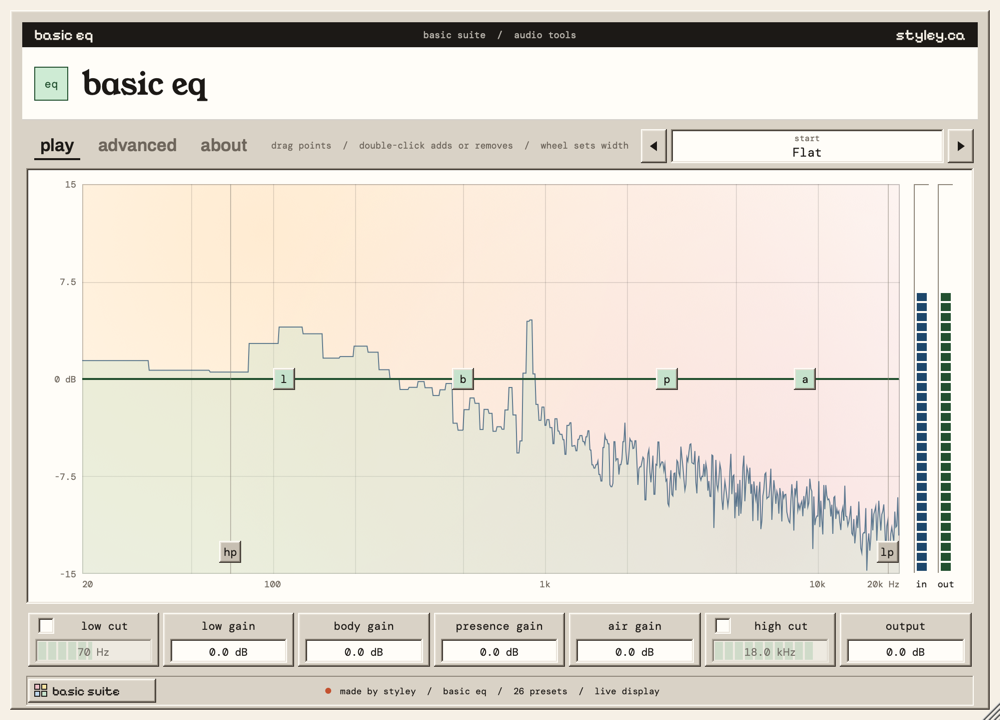
Task: Click the 'basic eq' title bar text
Action: point(63,35)
